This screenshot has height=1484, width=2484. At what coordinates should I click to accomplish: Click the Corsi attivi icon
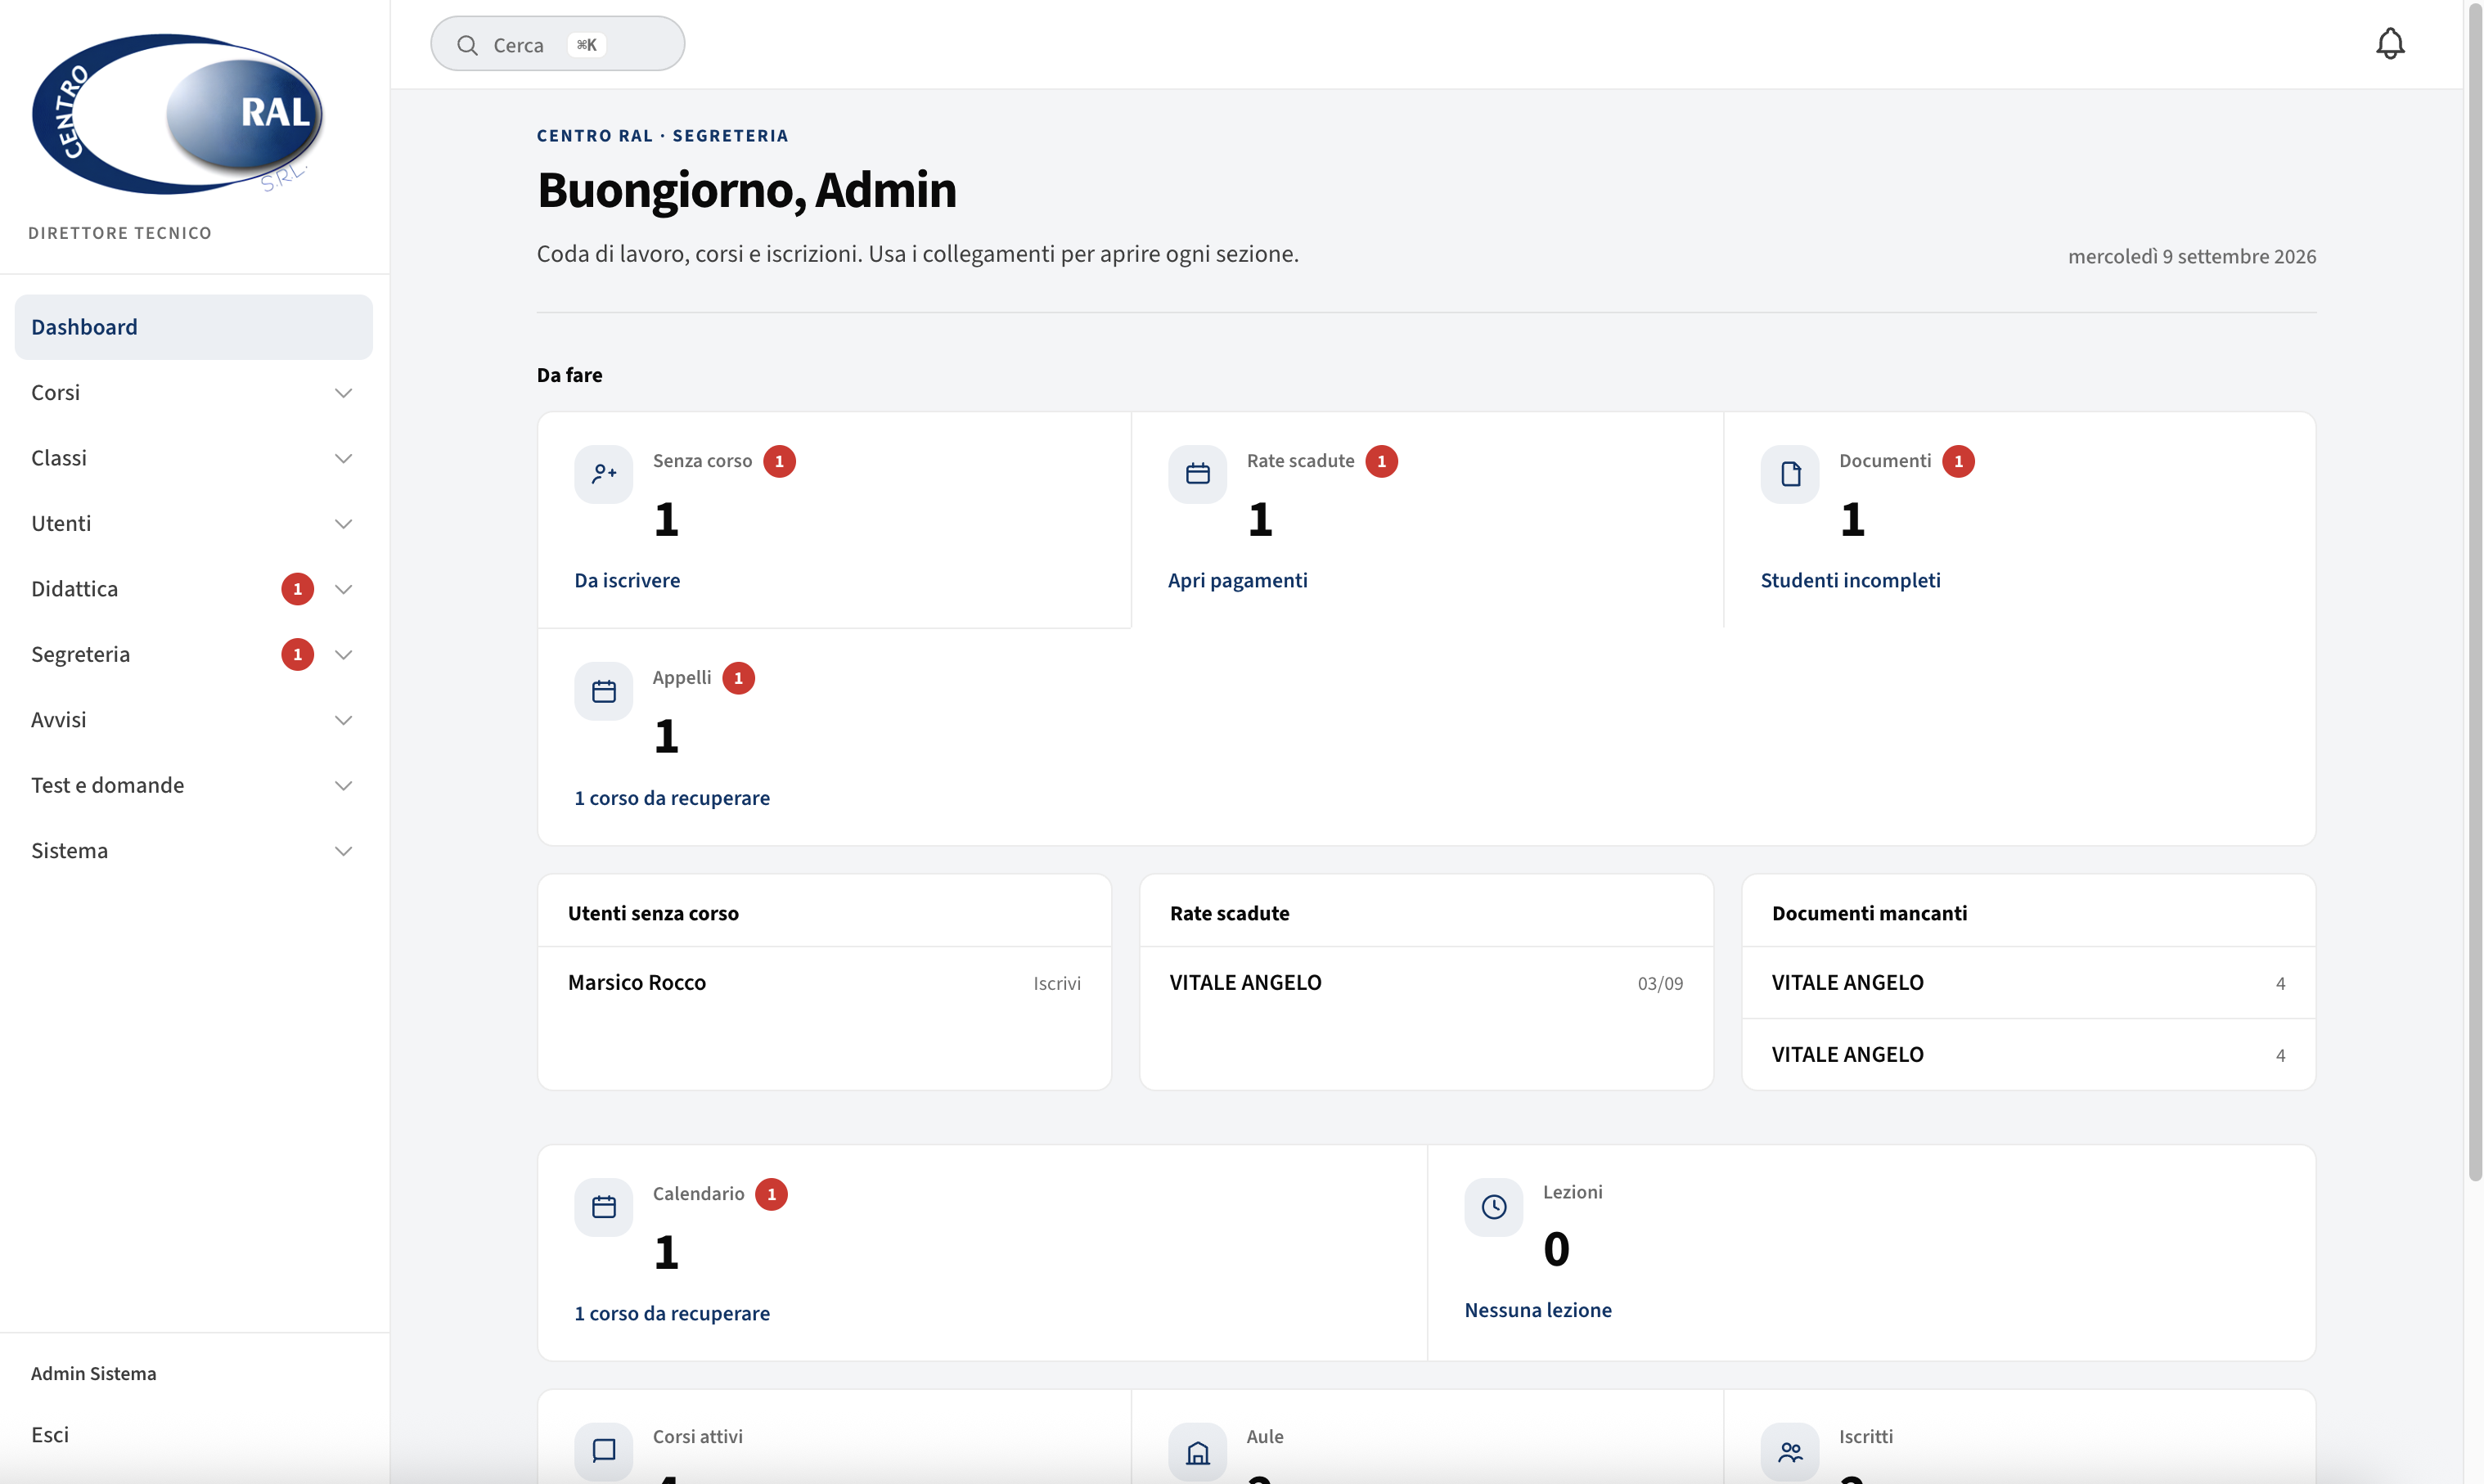pyautogui.click(x=603, y=1451)
